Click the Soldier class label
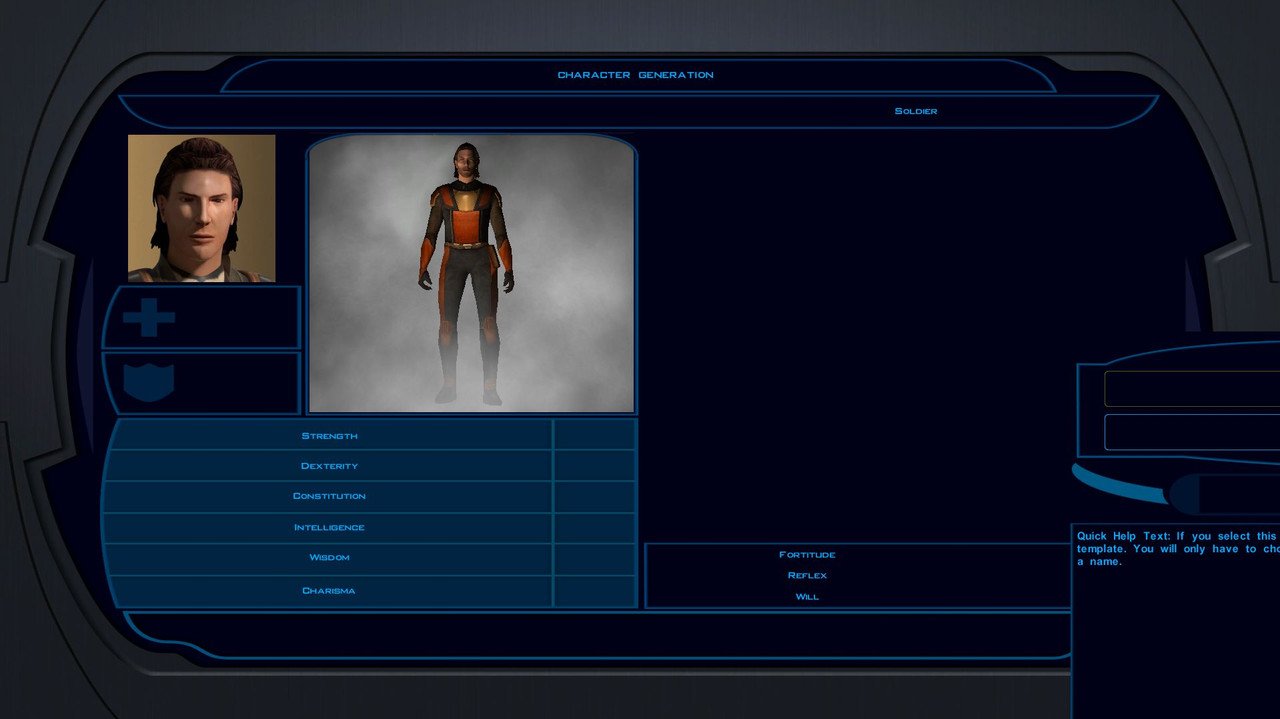Viewport: 1280px width, 719px height. [x=916, y=111]
